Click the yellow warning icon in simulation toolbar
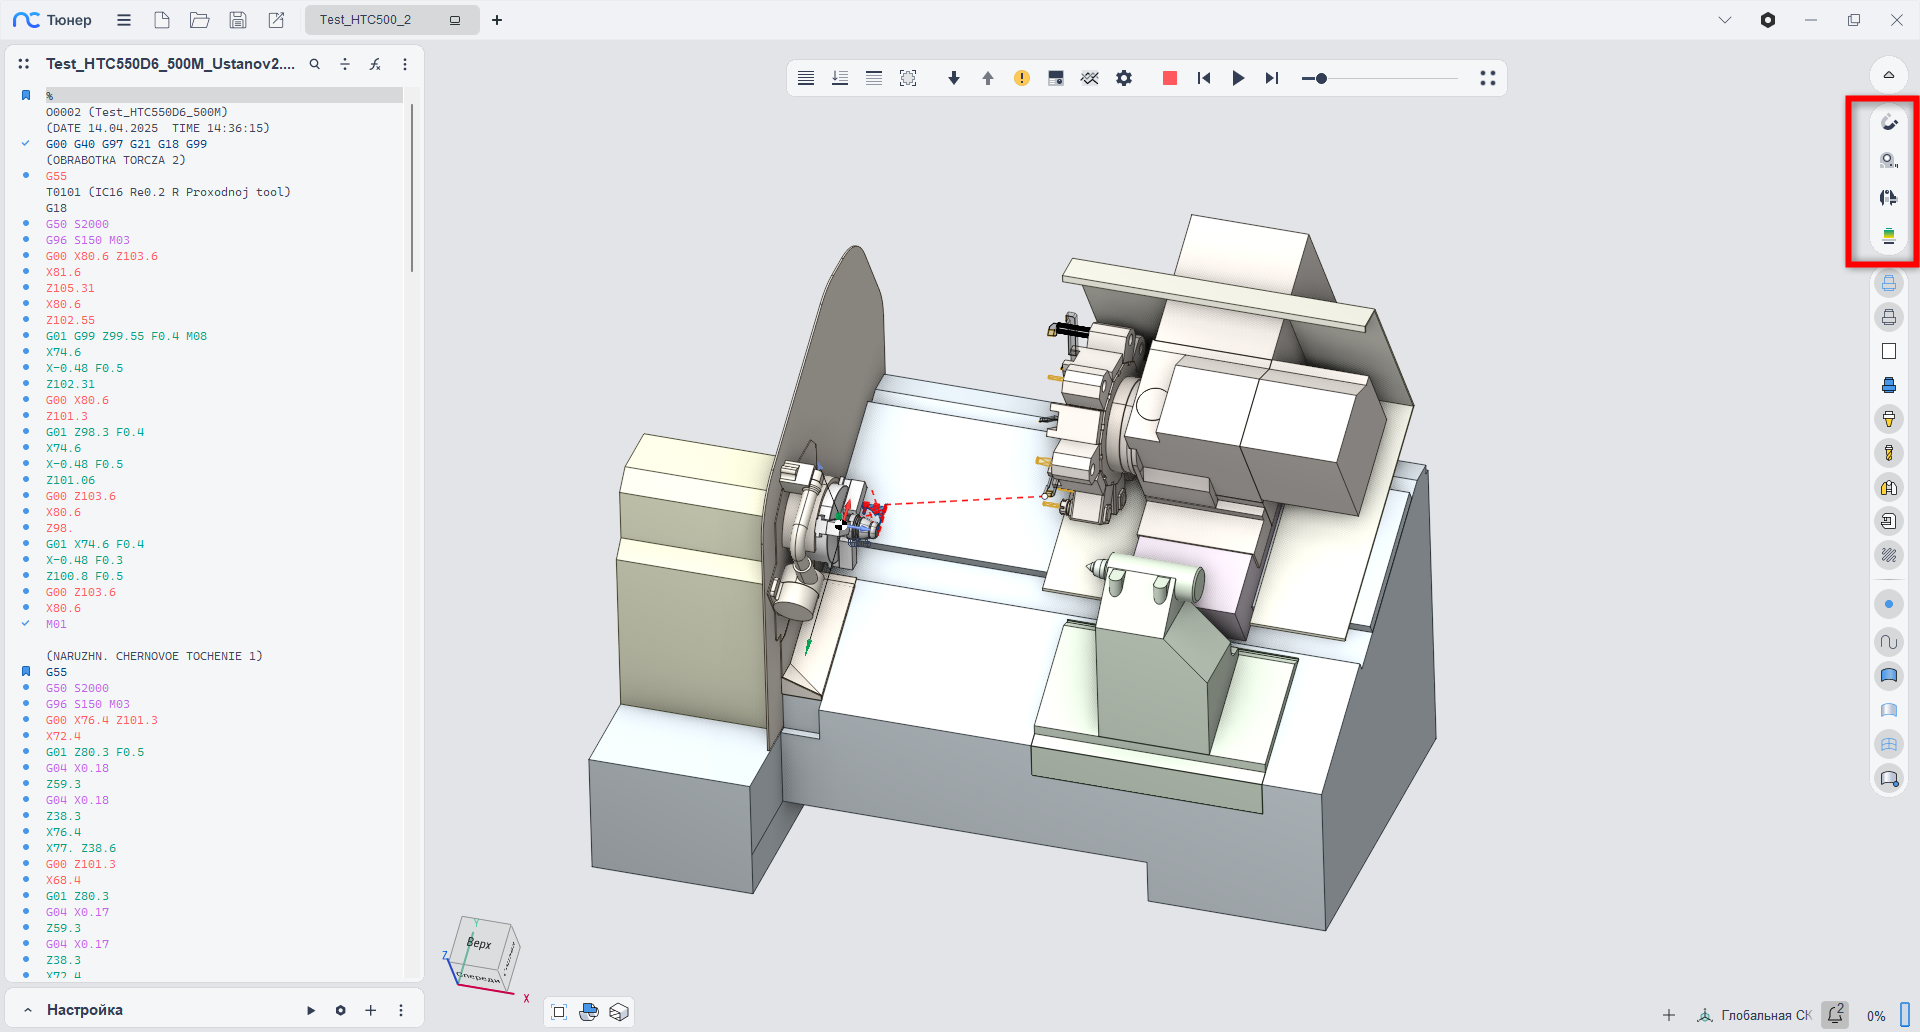This screenshot has height=1032, width=1920. coord(1021,78)
